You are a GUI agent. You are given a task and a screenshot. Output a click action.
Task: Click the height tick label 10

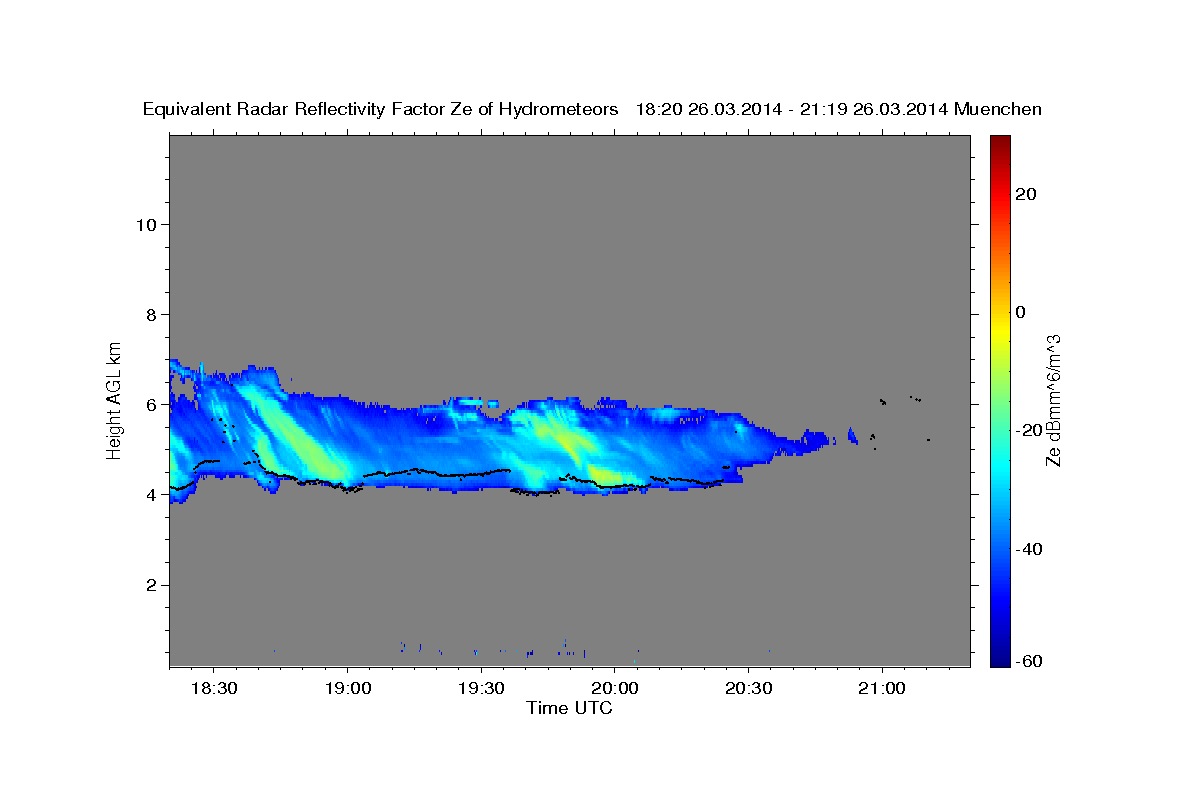click(x=145, y=224)
